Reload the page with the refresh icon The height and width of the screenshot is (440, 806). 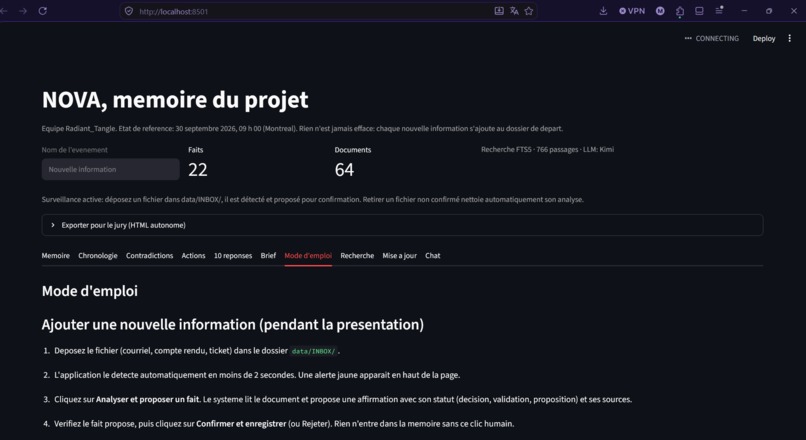pos(43,11)
